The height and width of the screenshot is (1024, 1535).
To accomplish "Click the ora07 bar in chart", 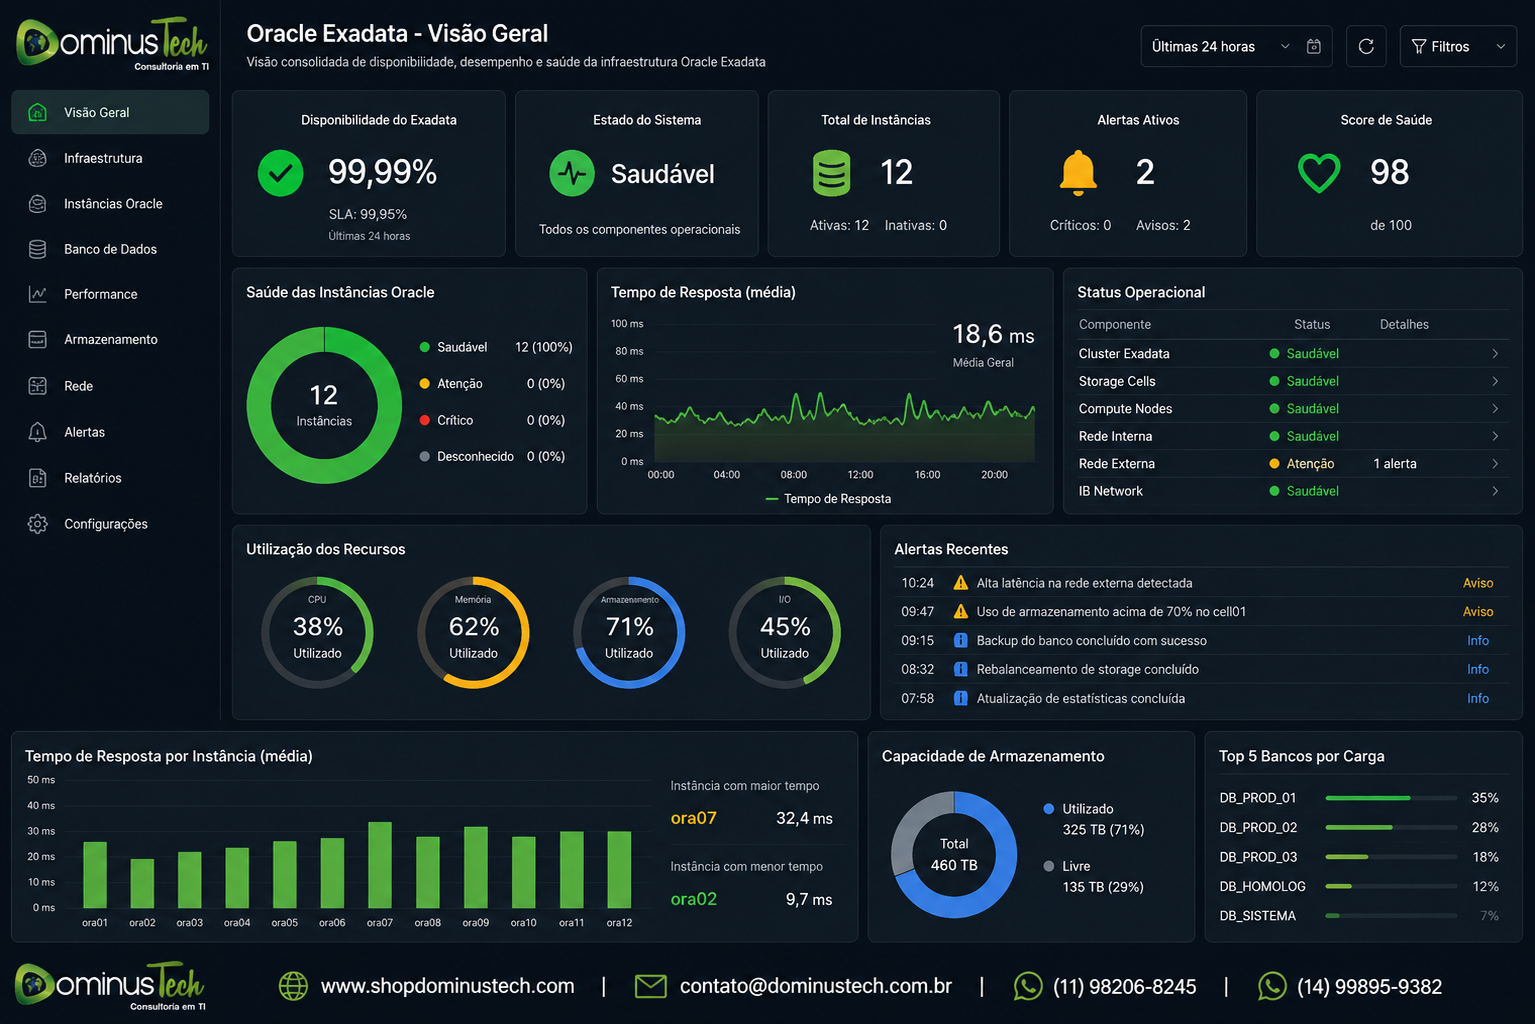I will coord(380,865).
